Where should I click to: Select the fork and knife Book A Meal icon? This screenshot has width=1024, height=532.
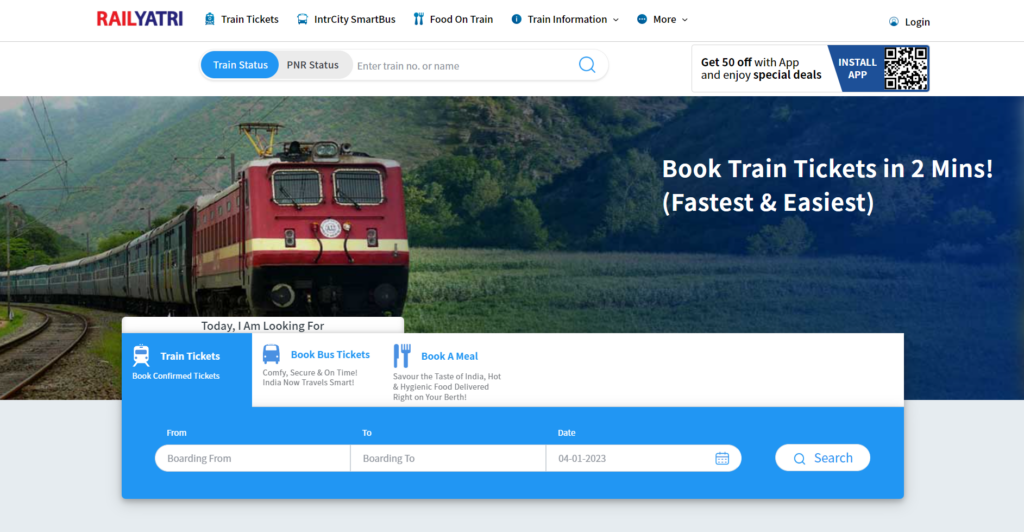pos(402,356)
